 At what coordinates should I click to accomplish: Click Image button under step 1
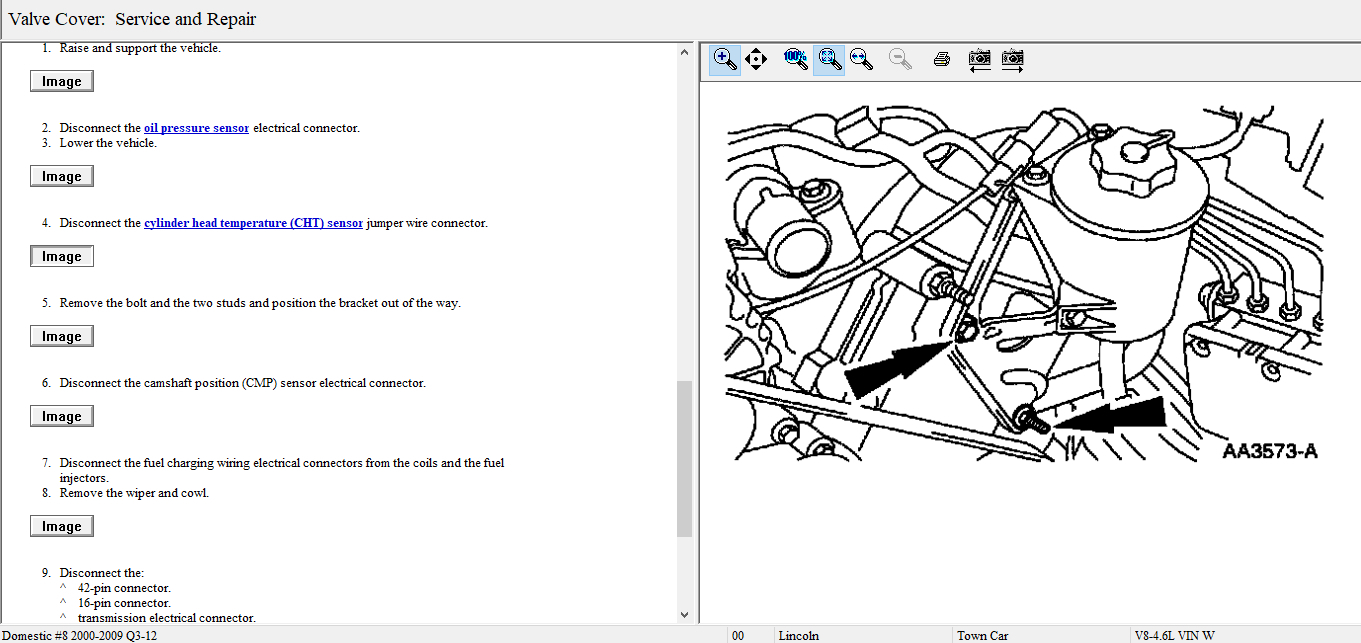click(x=62, y=82)
